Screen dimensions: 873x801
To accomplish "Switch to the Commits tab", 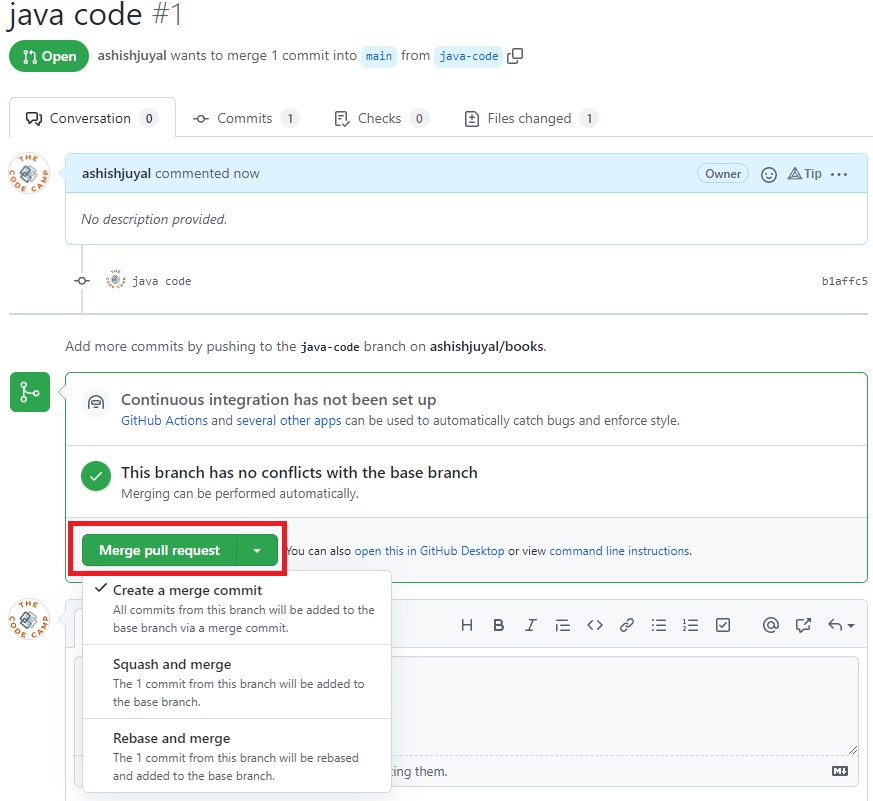I will pos(244,118).
